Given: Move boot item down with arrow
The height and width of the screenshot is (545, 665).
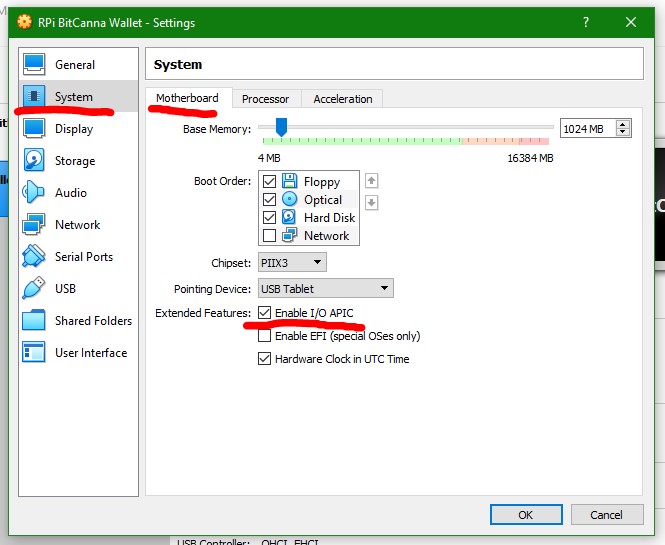Looking at the screenshot, I should tap(372, 202).
